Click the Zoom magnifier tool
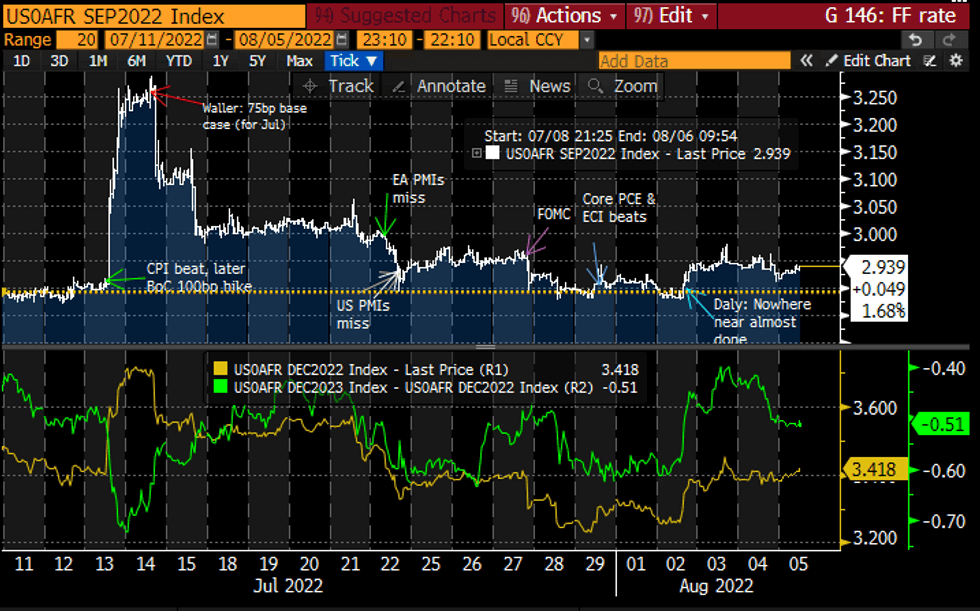 pyautogui.click(x=624, y=86)
